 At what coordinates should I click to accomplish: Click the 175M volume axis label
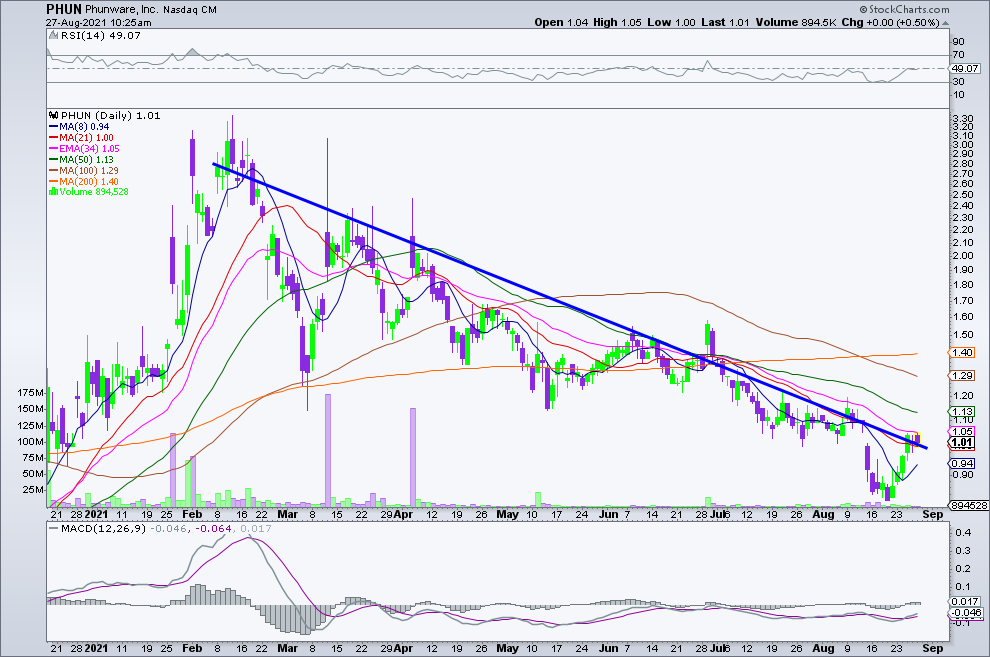coord(30,393)
